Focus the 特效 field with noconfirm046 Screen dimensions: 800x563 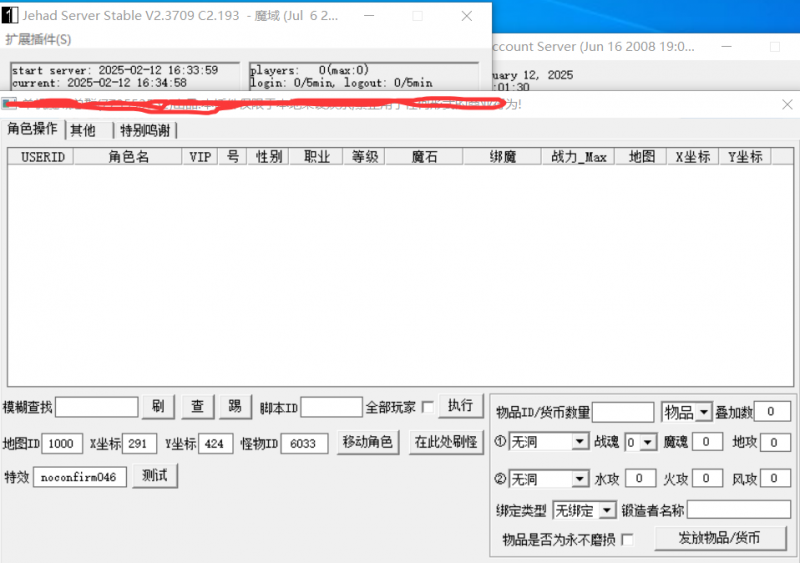click(80, 477)
